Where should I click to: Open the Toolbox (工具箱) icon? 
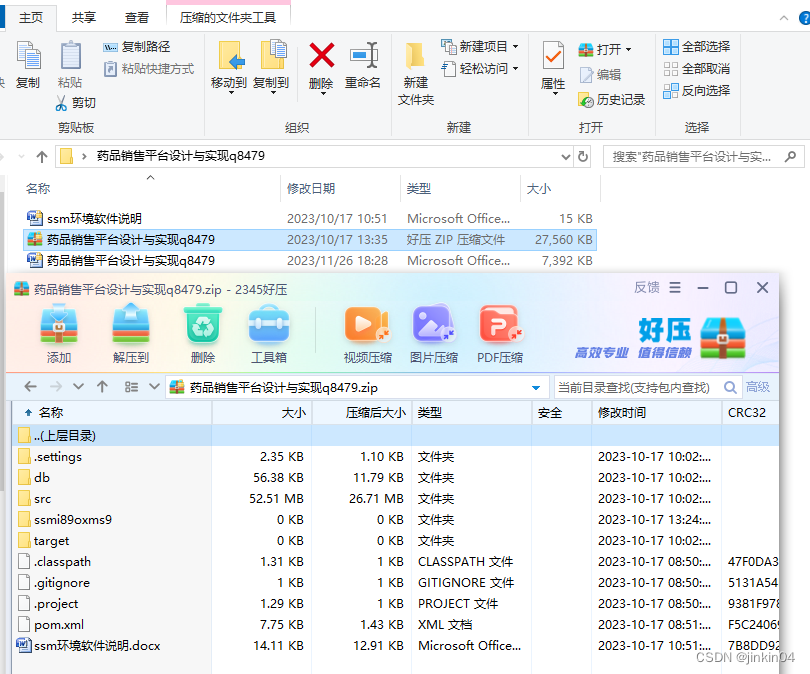pos(269,324)
